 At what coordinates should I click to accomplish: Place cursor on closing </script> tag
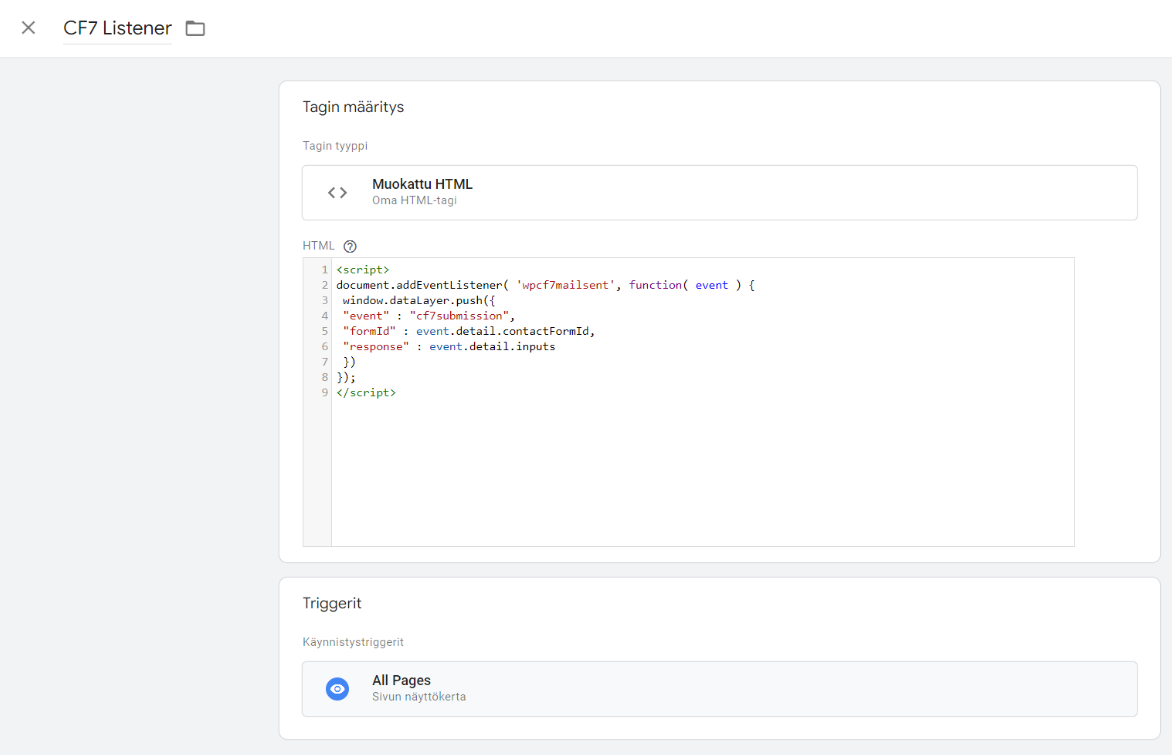pos(366,393)
